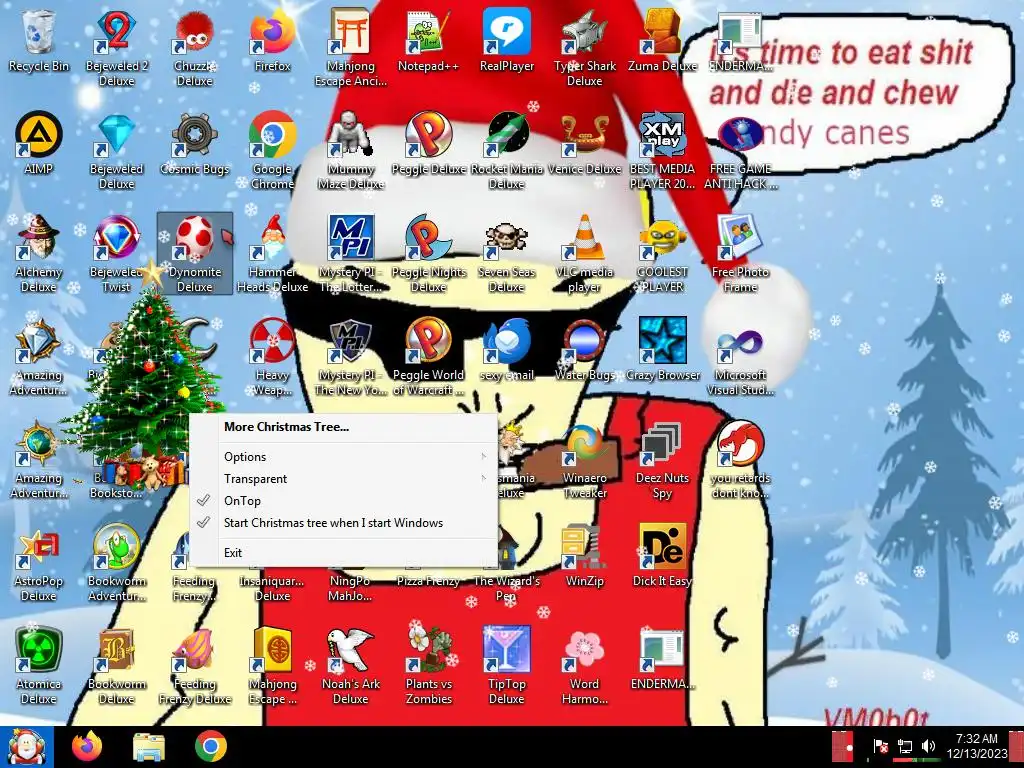The height and width of the screenshot is (768, 1024).
Task: Select the Peggle World of Warcraft icon
Action: [428, 357]
